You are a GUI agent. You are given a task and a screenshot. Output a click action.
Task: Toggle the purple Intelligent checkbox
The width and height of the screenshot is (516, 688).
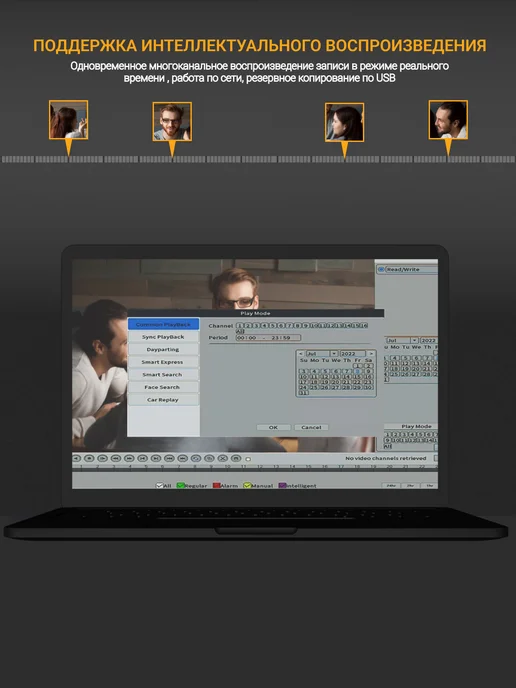pyautogui.click(x=283, y=486)
